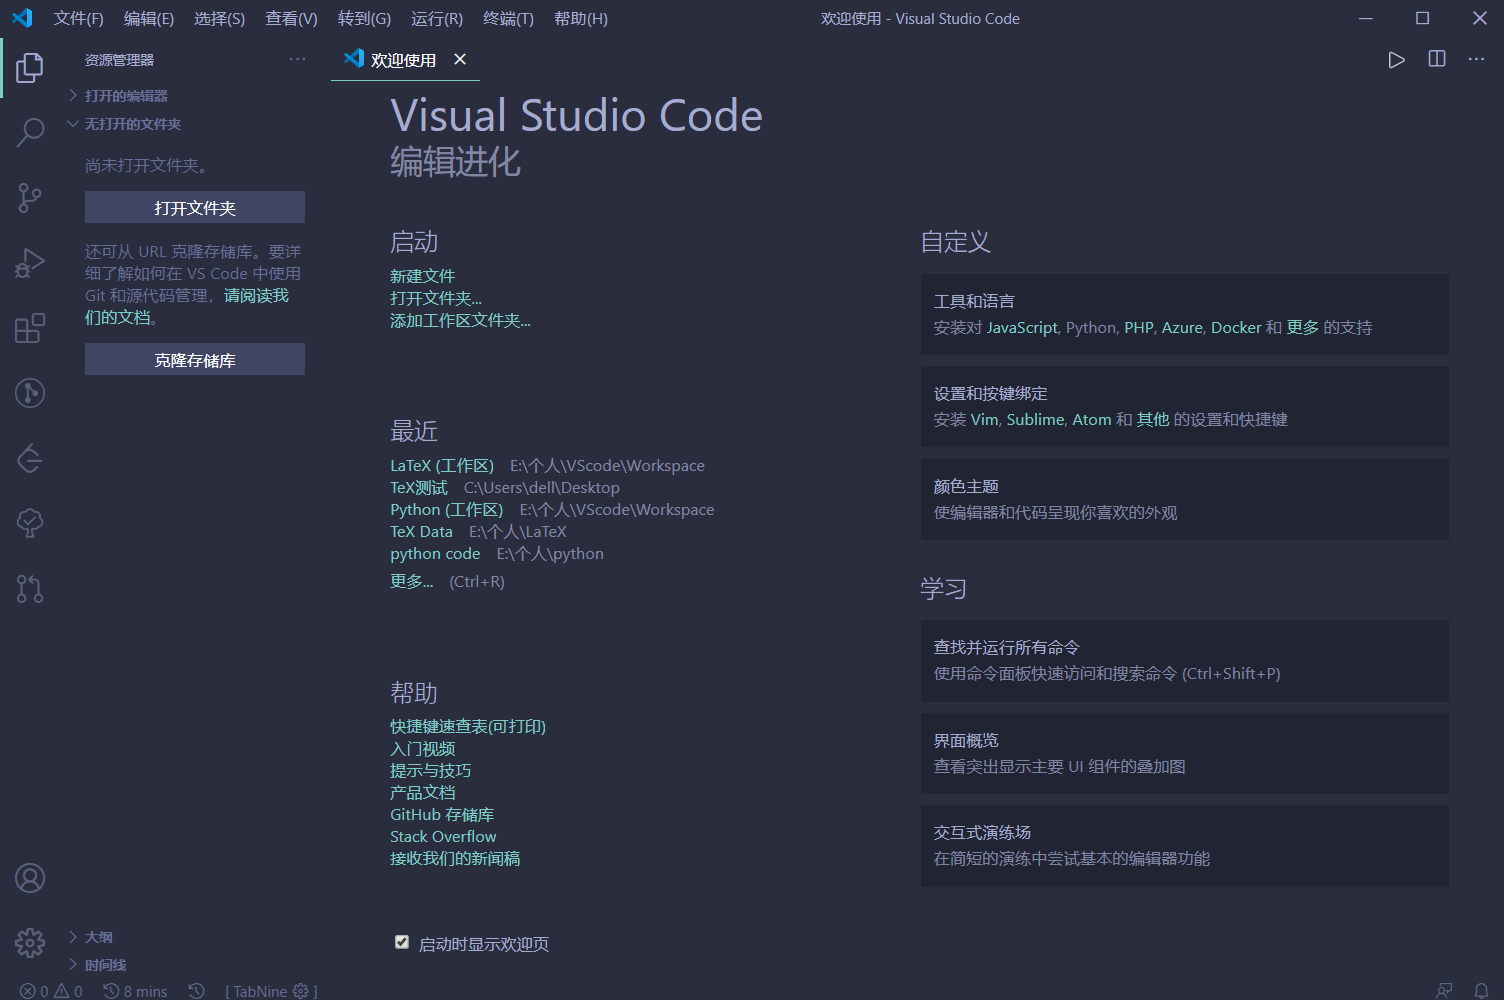Click the 查找并运行所有命令 card

tap(1185, 660)
